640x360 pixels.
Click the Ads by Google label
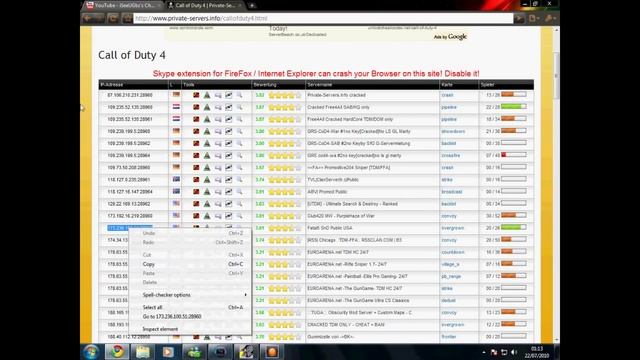coord(450,37)
